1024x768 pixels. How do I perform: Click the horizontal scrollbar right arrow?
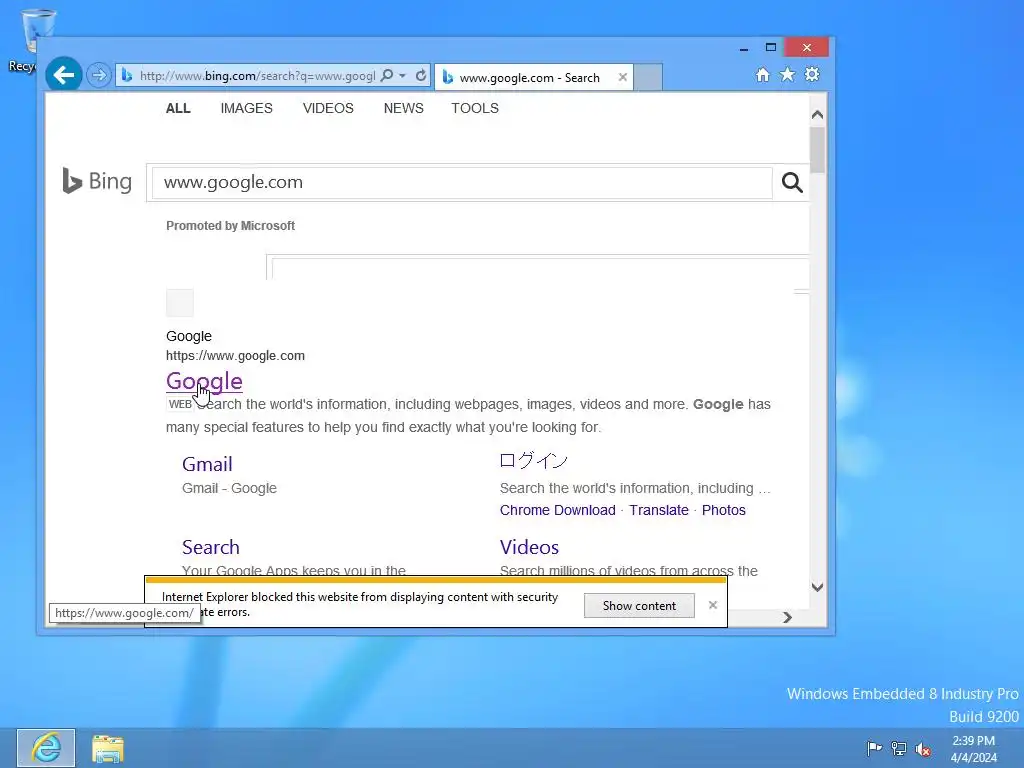(788, 617)
